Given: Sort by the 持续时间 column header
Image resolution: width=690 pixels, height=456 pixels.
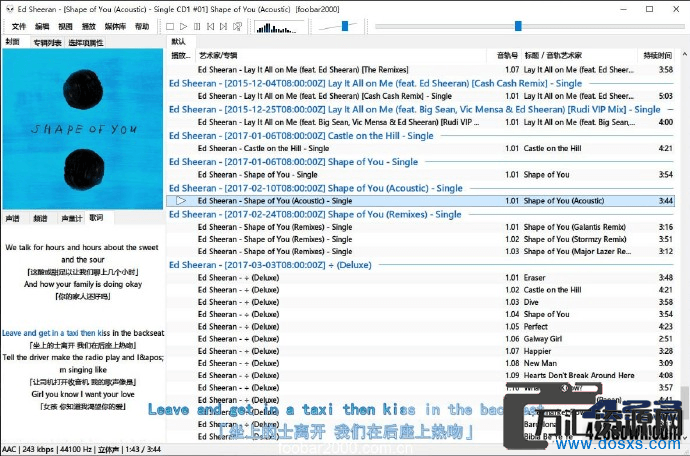Looking at the screenshot, I should 657,55.
